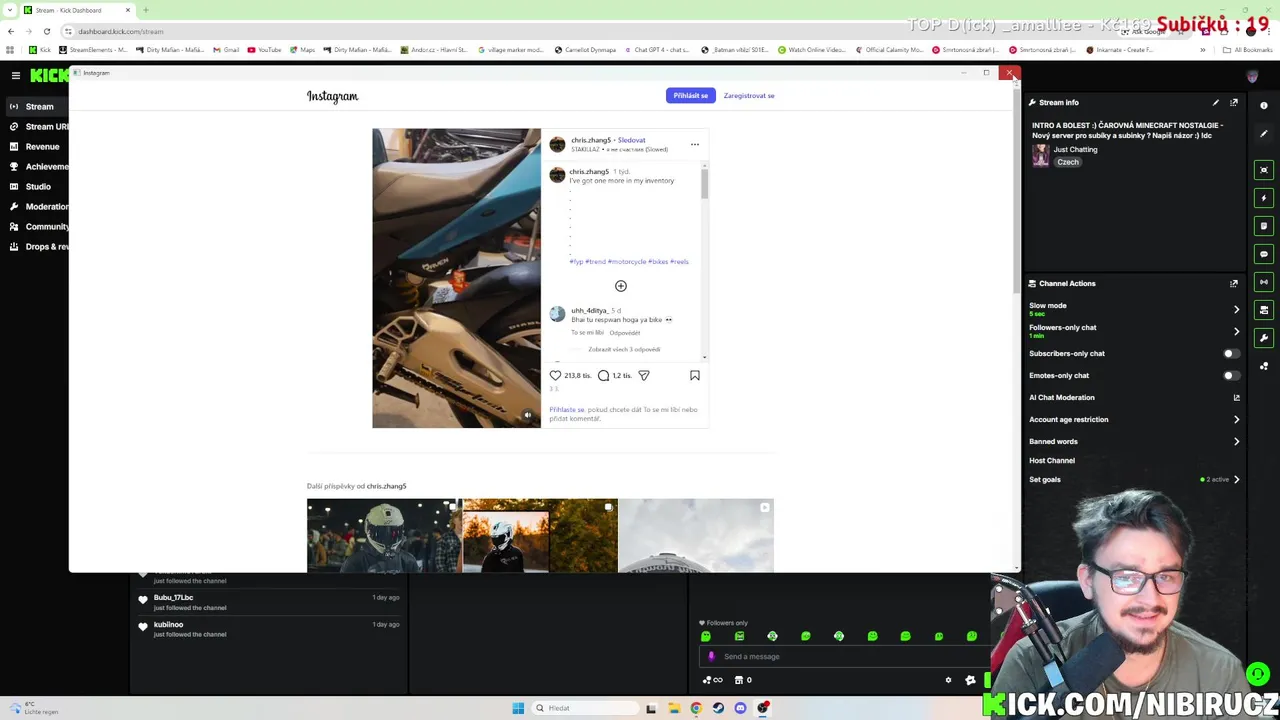Toggle the wrench widget in the right sidebar
The height and width of the screenshot is (720, 1280).
(x=1264, y=338)
